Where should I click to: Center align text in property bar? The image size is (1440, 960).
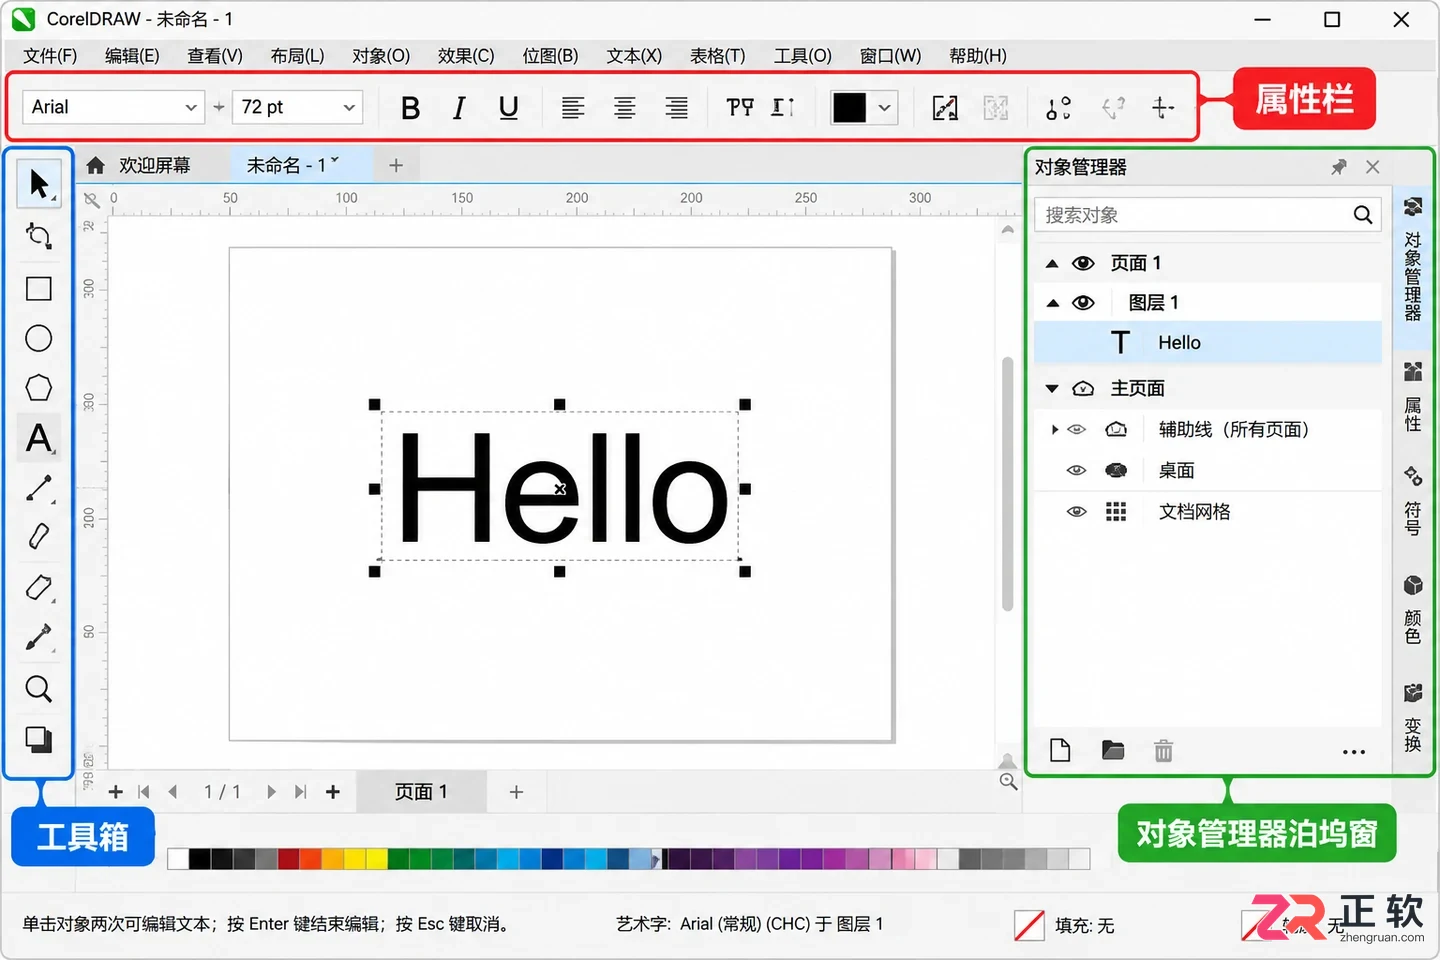(x=625, y=107)
